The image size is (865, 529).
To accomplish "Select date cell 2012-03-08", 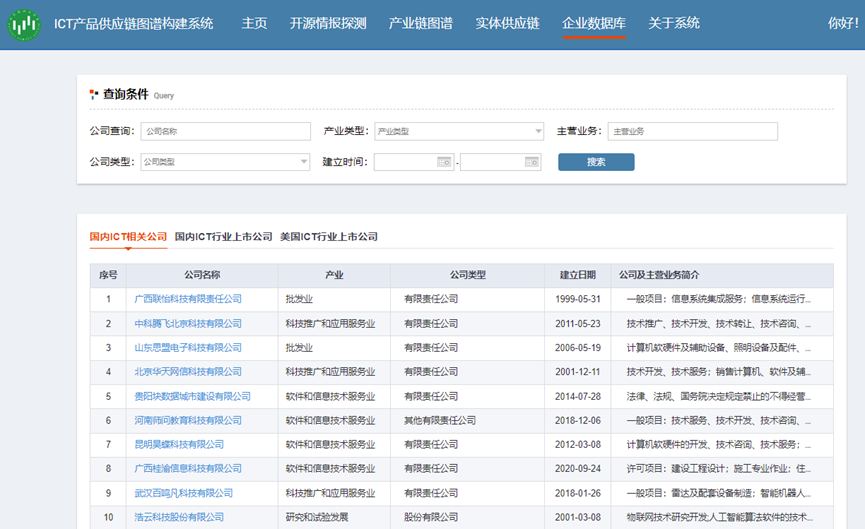I will pos(578,445).
